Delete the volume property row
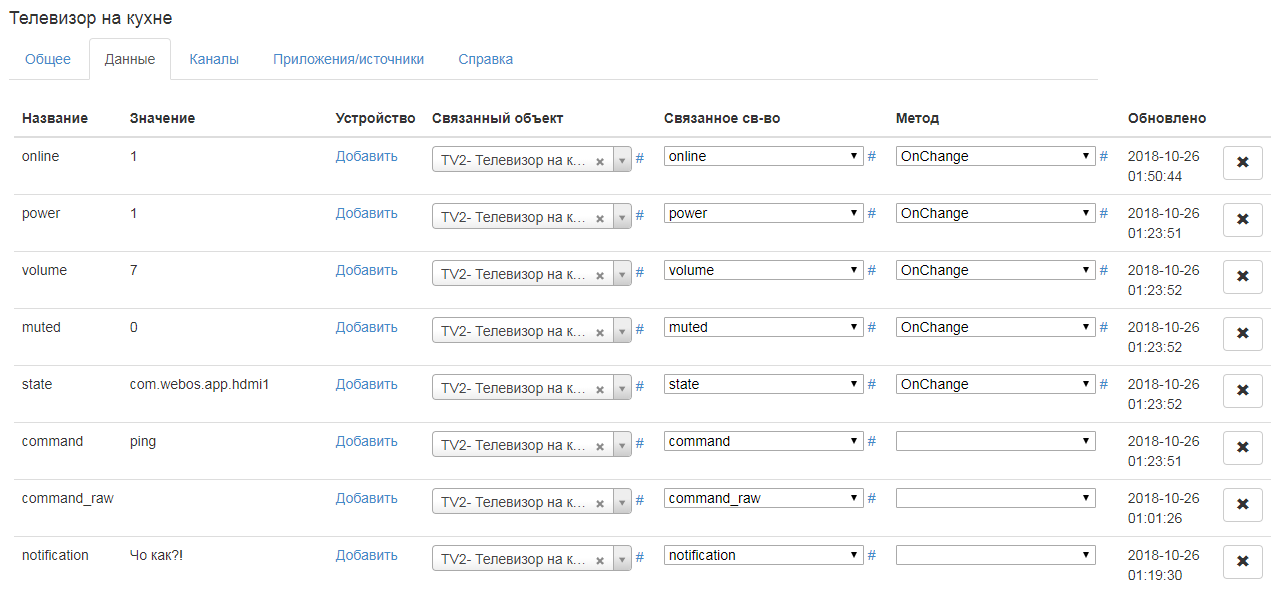 click(1242, 276)
